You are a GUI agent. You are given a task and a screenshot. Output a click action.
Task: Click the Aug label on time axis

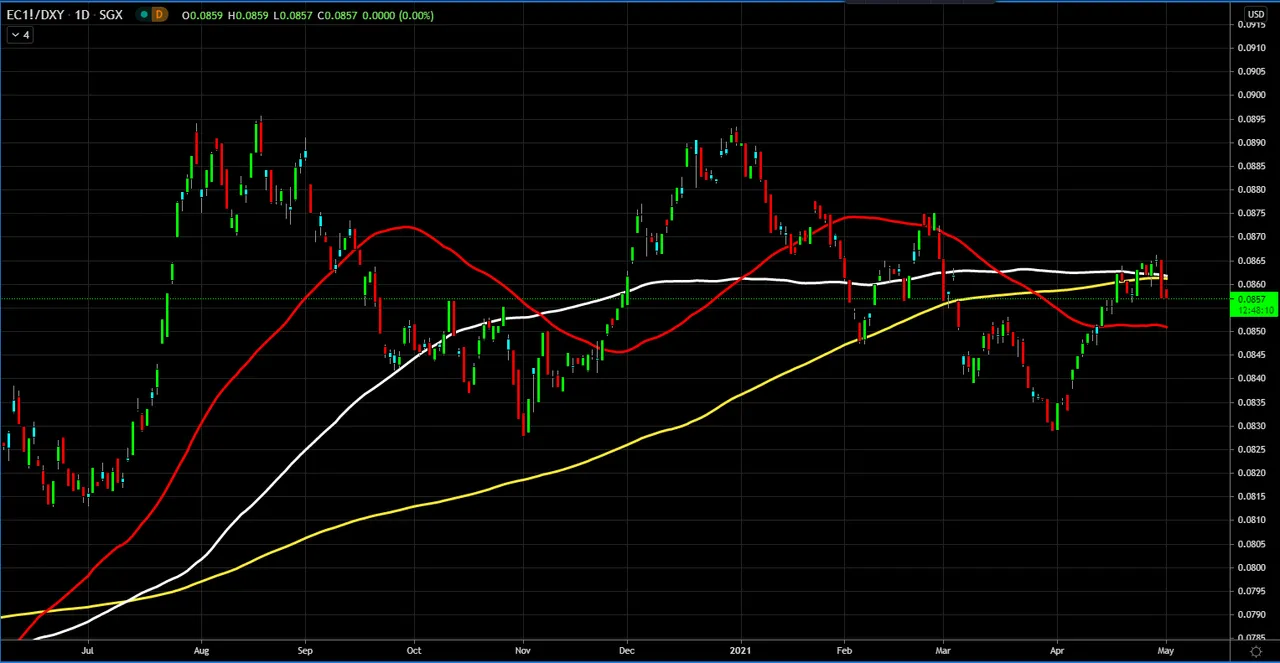coord(201,650)
